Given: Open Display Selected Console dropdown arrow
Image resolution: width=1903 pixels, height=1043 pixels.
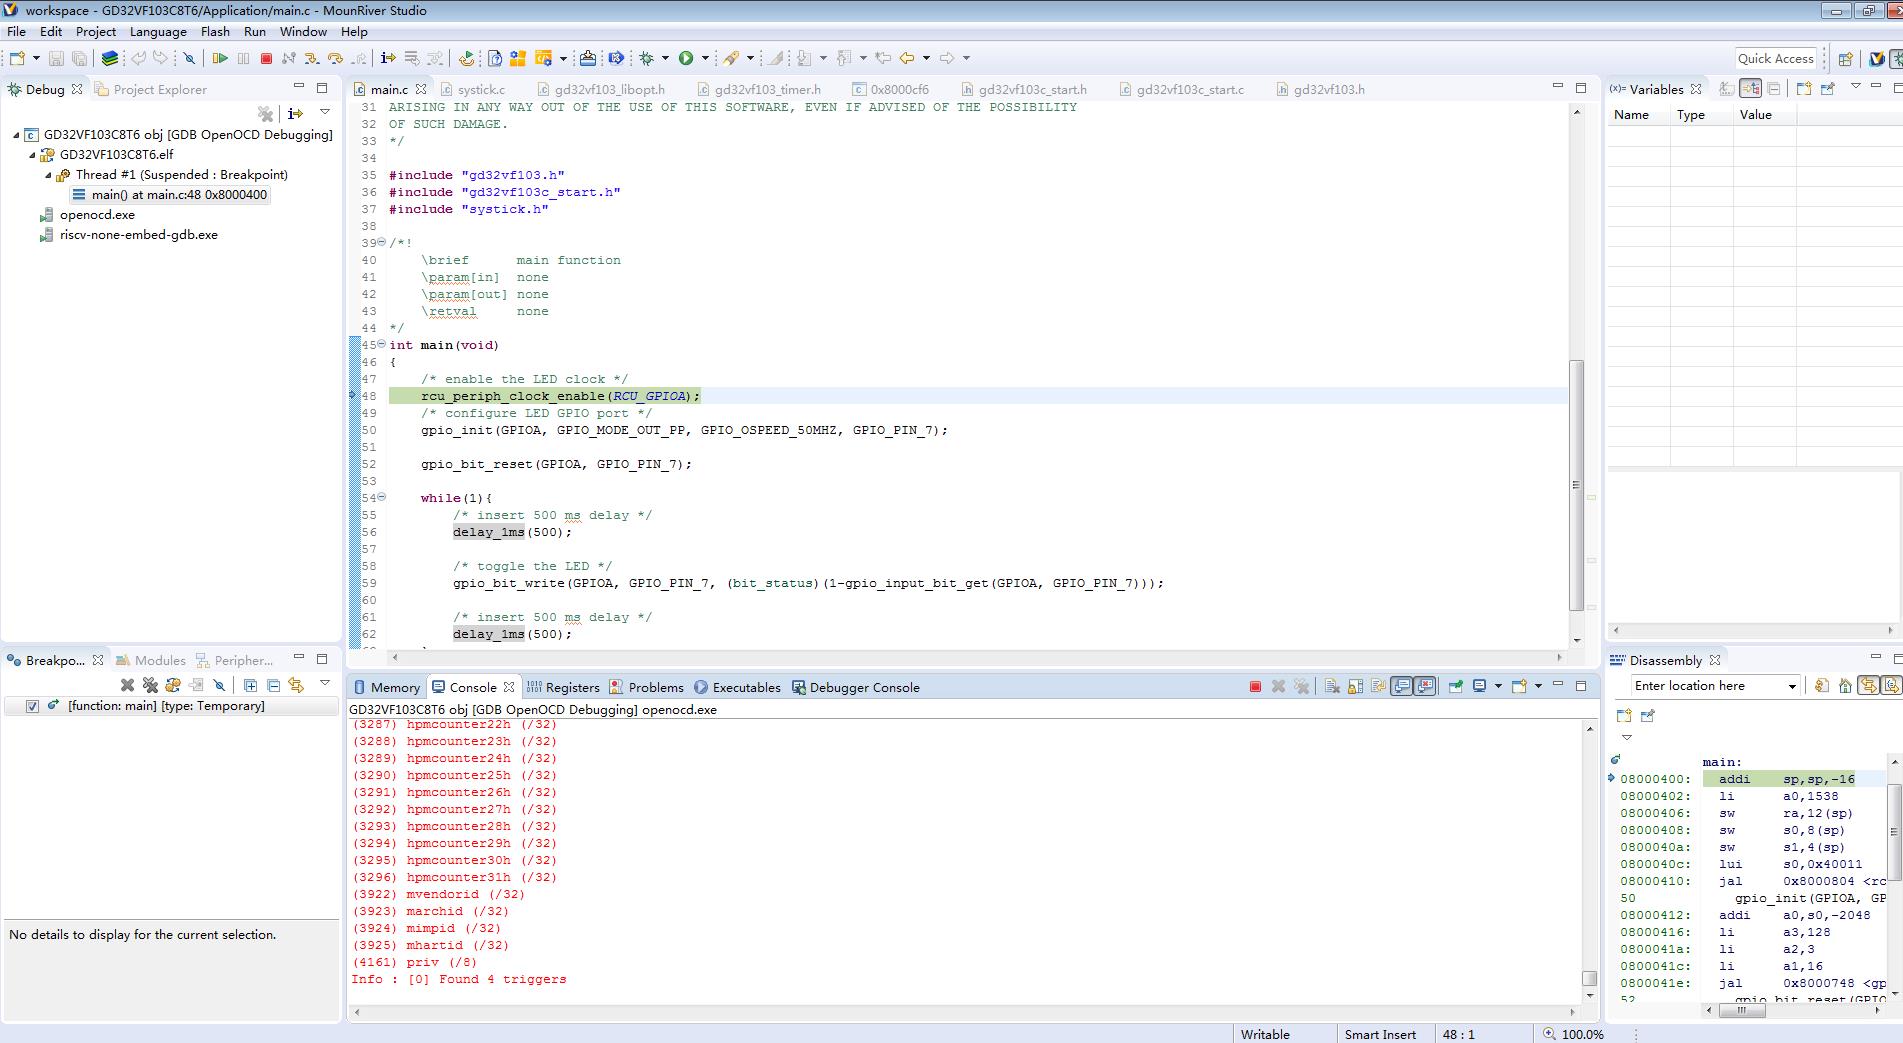Looking at the screenshot, I should click(x=1498, y=686).
